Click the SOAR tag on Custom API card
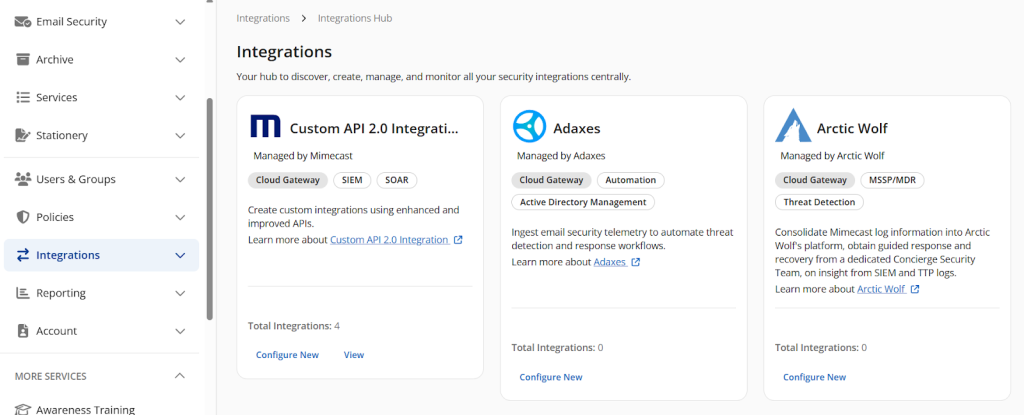Screen dimensions: 1024x415 397,180
